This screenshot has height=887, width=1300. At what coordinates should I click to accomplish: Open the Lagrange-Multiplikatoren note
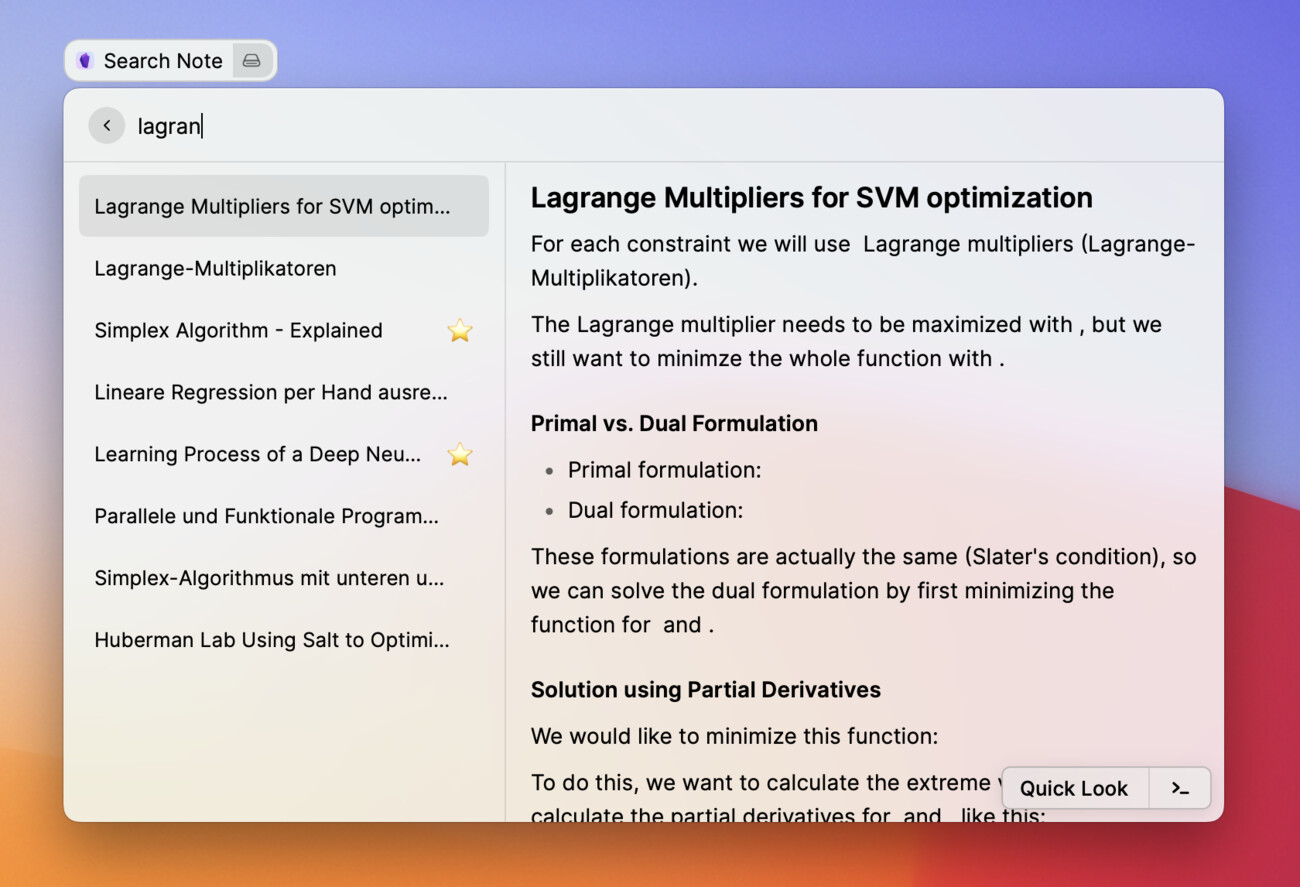215,269
